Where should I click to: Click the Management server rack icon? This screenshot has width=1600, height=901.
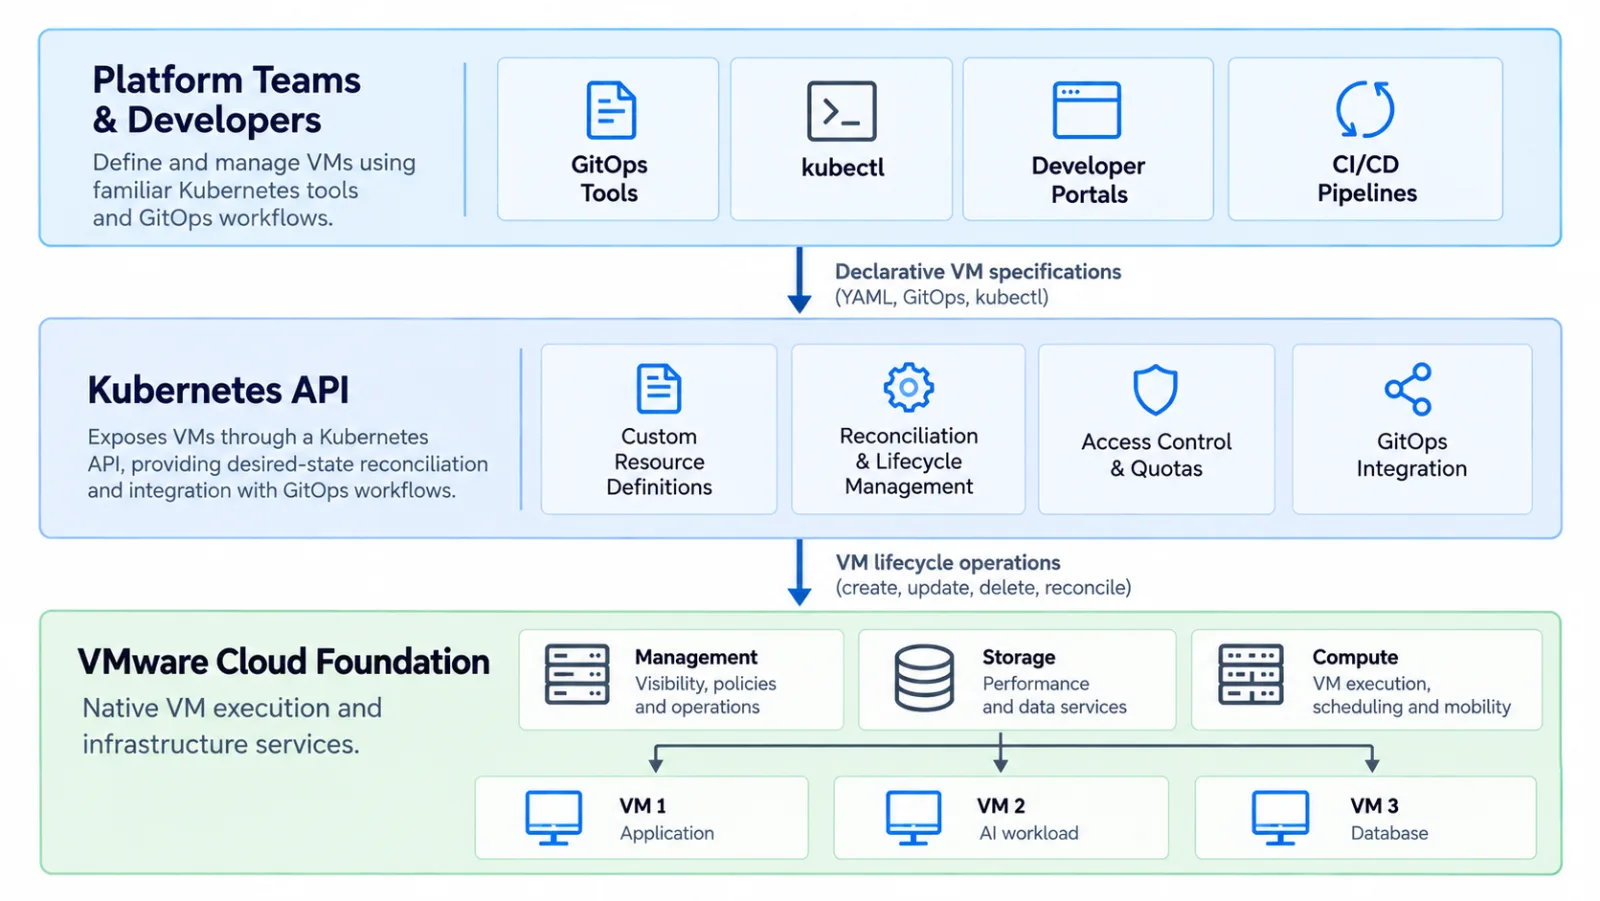(577, 675)
